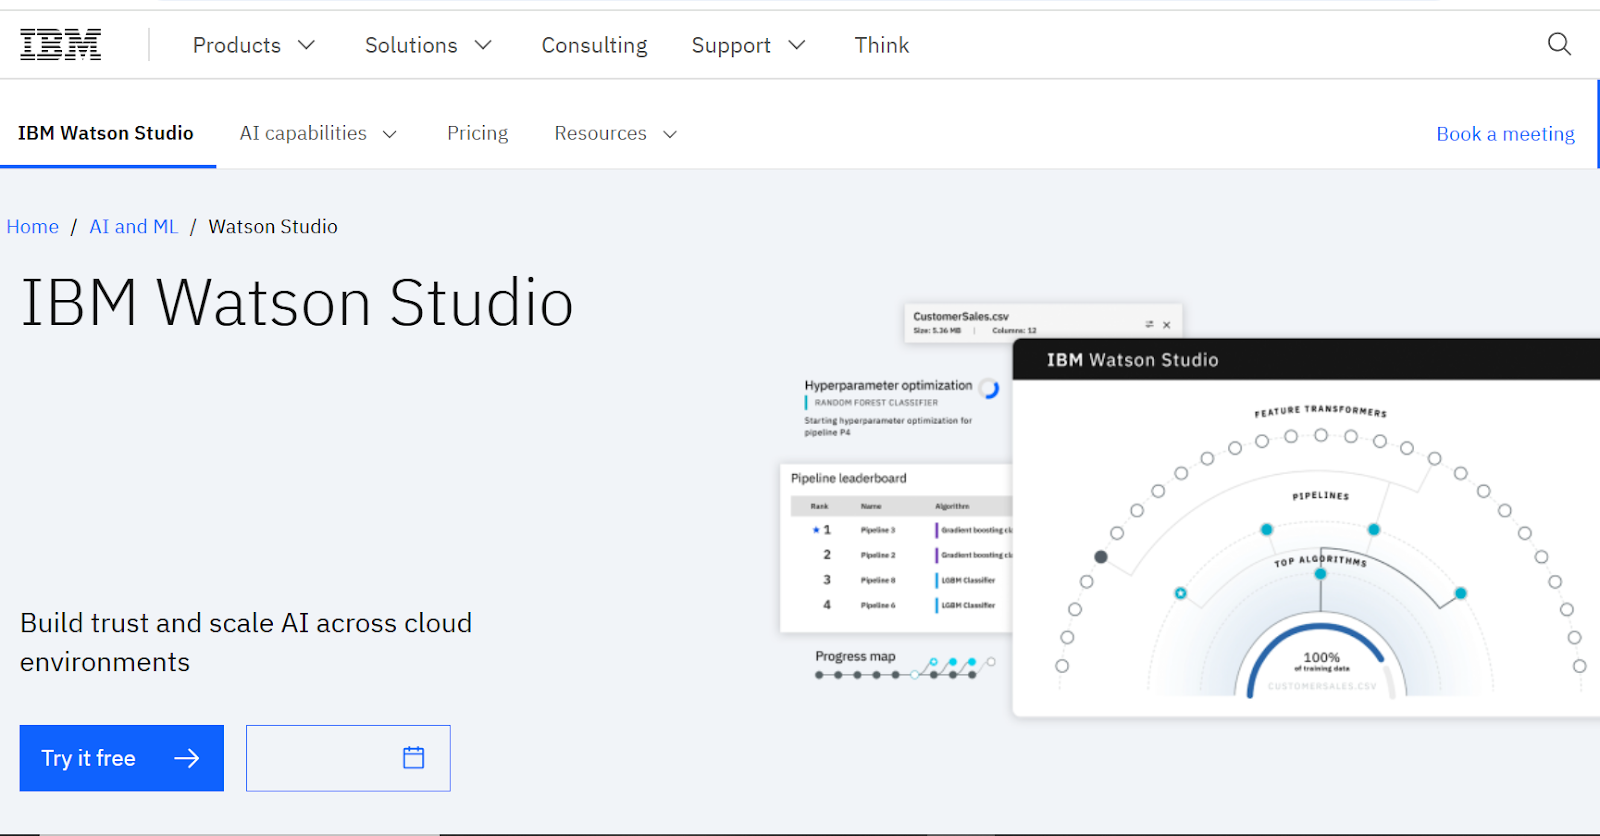Image resolution: width=1600 pixels, height=836 pixels.
Task: Click the Home breadcrumb link
Action: click(32, 227)
